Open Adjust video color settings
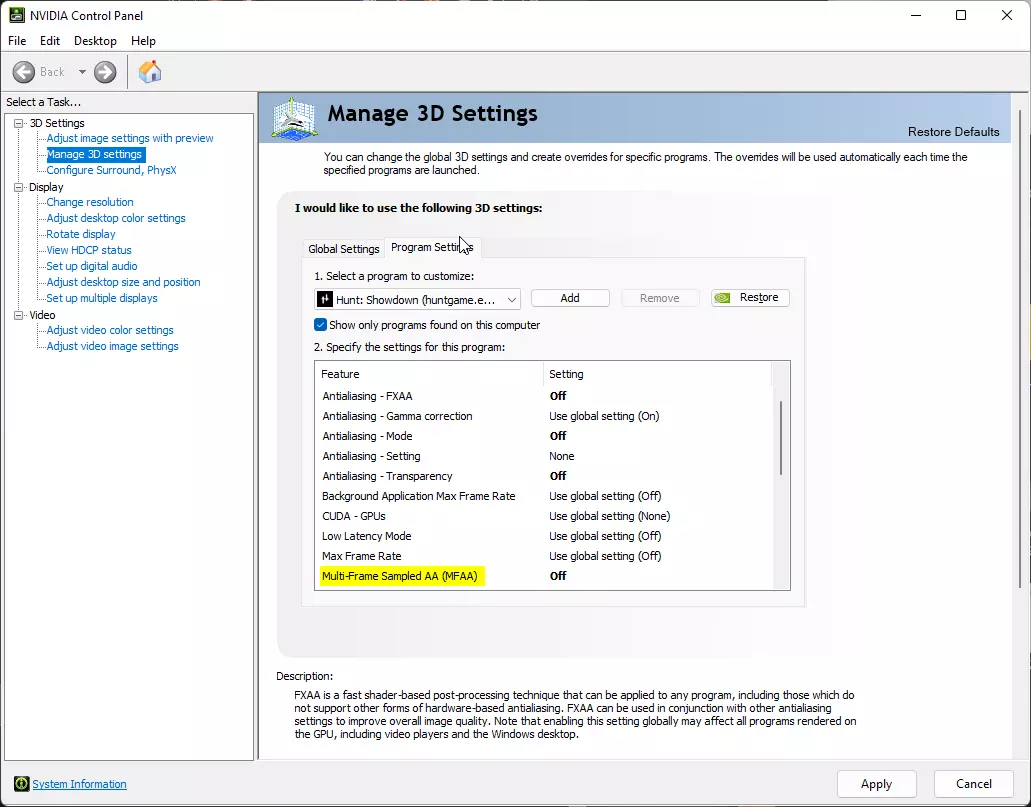This screenshot has width=1031, height=807. tap(110, 330)
